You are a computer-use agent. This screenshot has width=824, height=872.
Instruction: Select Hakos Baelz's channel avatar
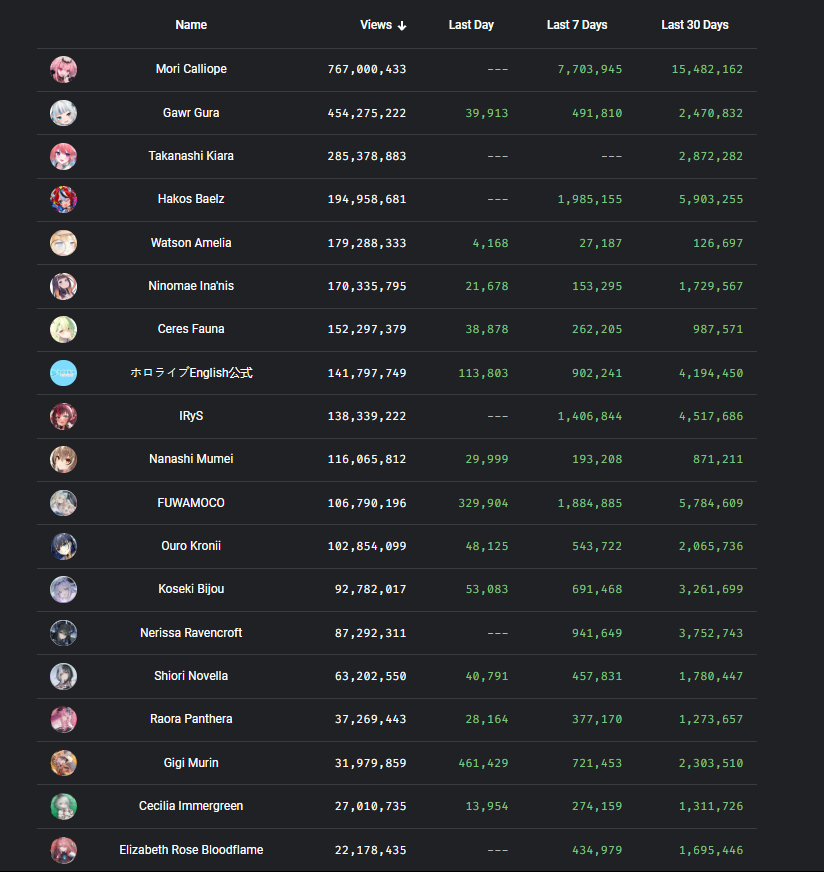tap(63, 200)
